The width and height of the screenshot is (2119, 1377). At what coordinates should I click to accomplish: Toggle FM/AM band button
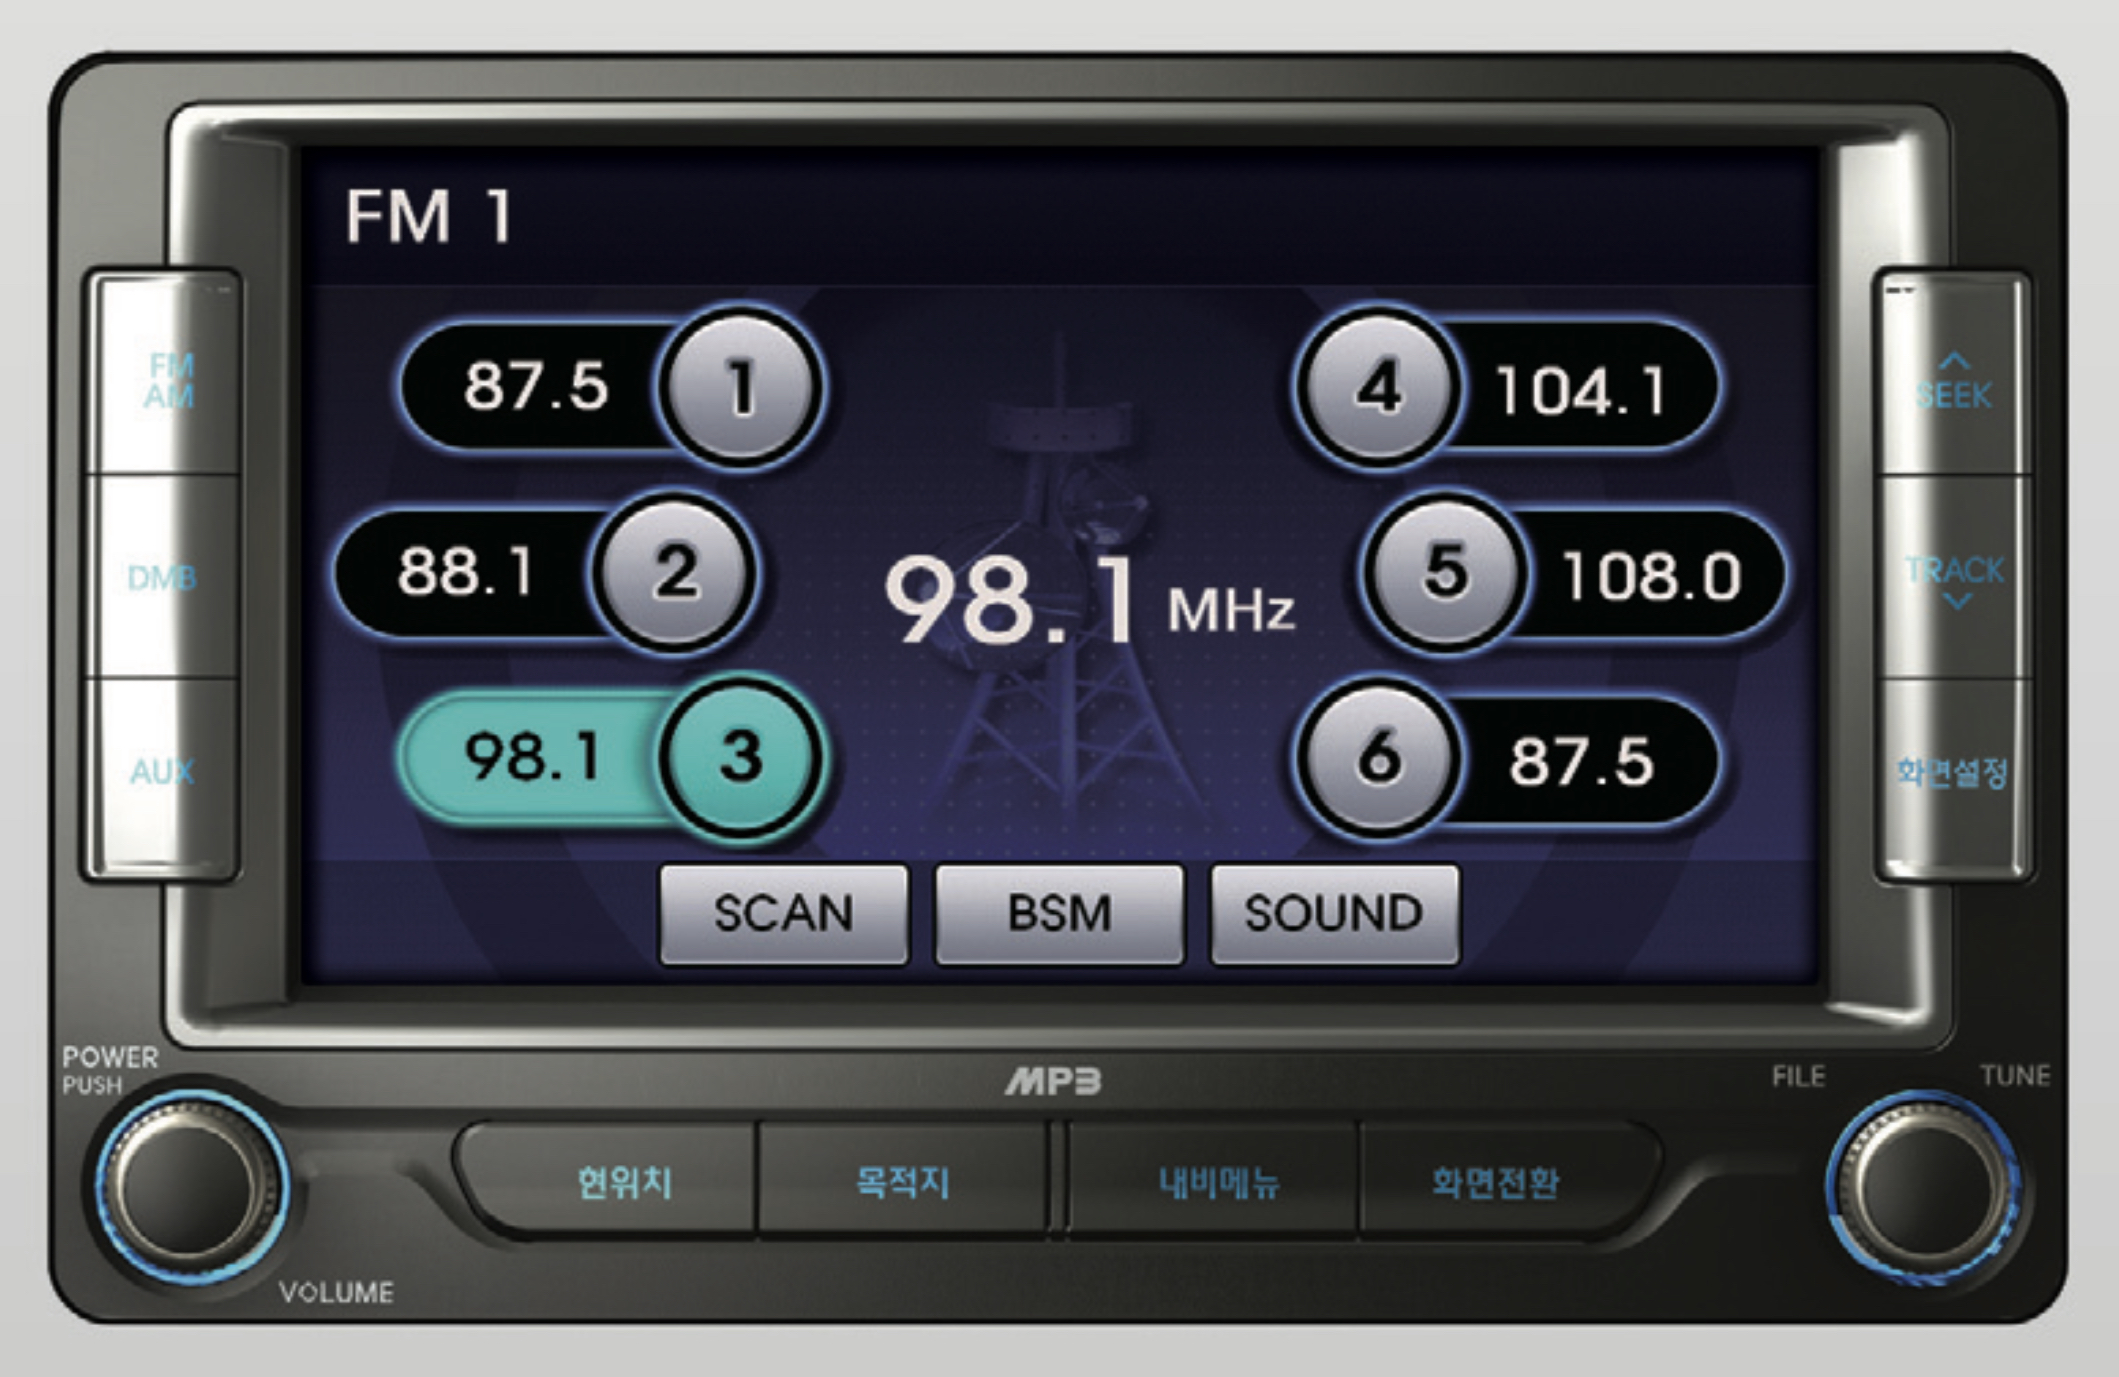click(166, 381)
